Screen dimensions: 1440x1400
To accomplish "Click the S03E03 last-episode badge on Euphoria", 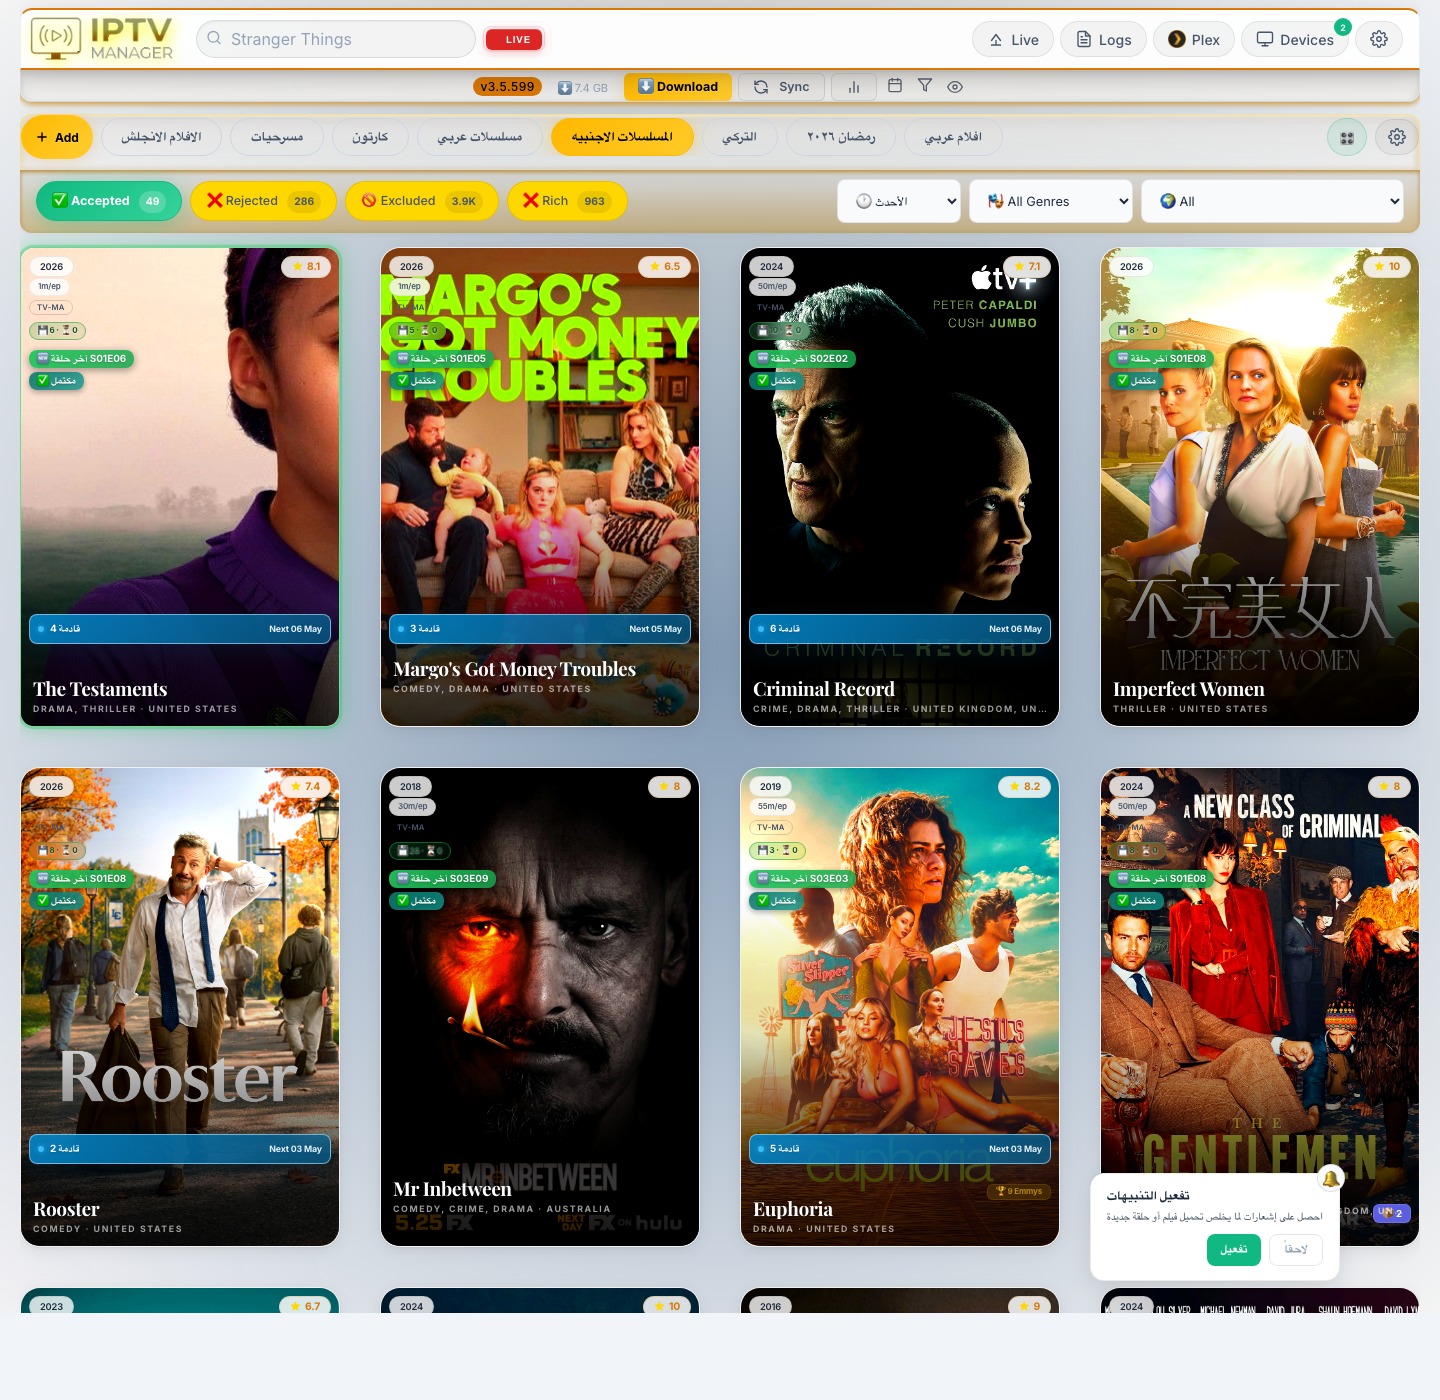I will pyautogui.click(x=802, y=878).
